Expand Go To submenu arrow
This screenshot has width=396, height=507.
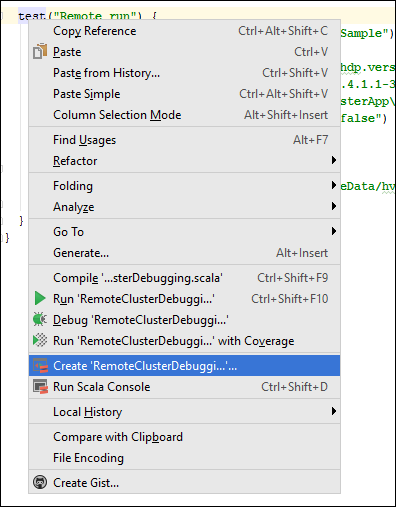coord(333,231)
